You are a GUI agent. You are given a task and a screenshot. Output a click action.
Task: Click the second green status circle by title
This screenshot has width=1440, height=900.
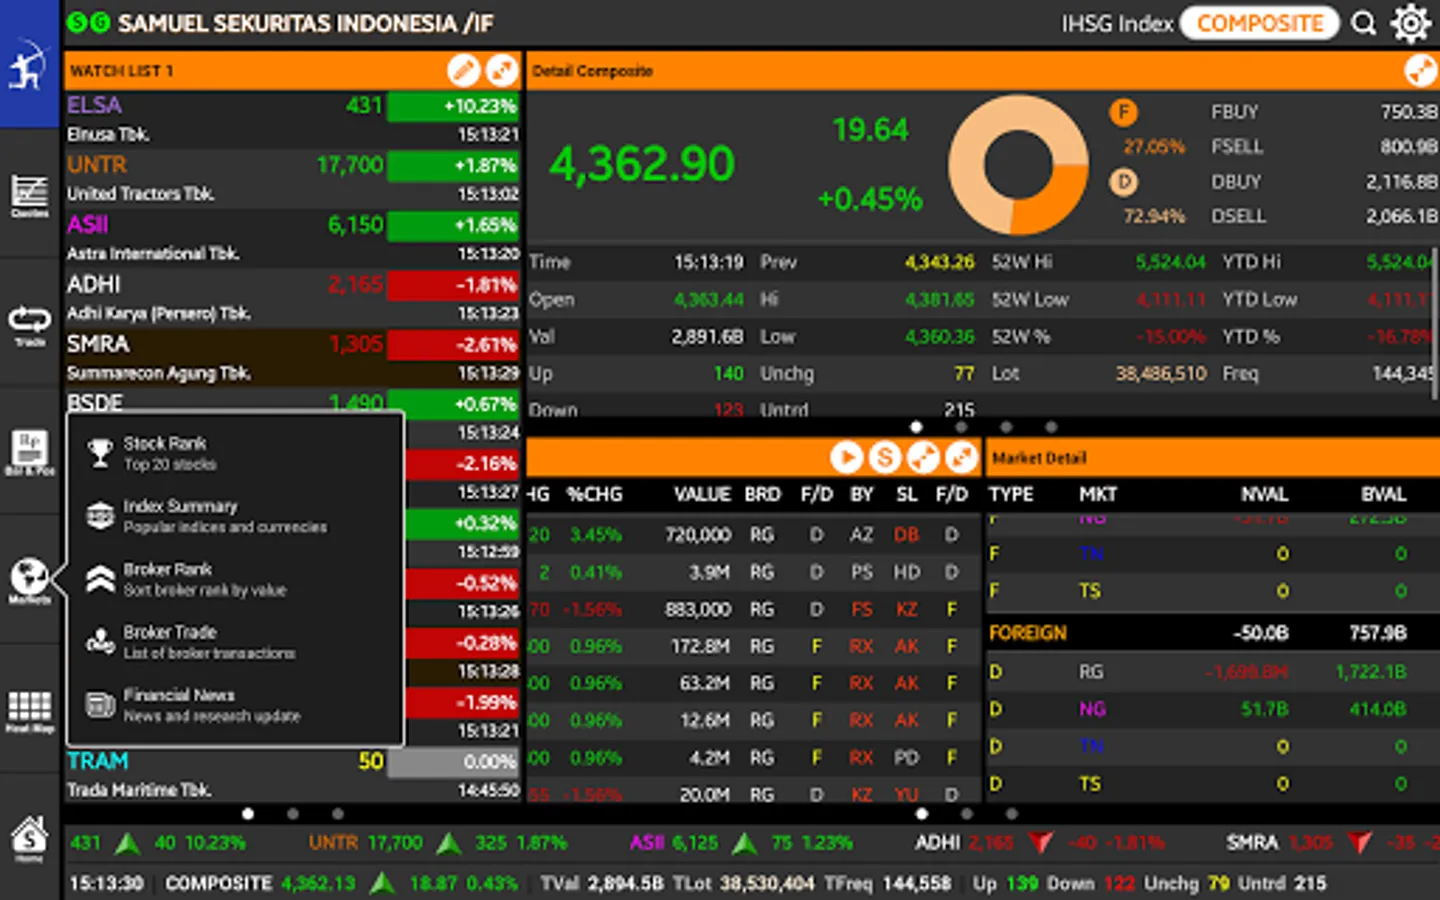coord(100,23)
